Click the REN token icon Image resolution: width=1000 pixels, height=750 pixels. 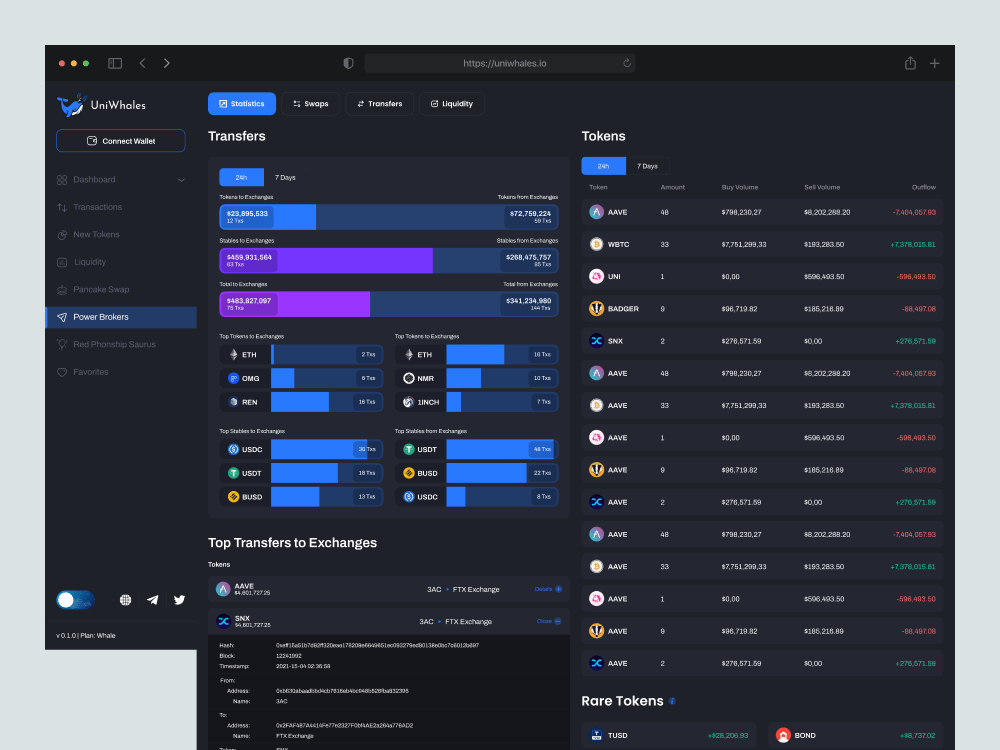(233, 402)
